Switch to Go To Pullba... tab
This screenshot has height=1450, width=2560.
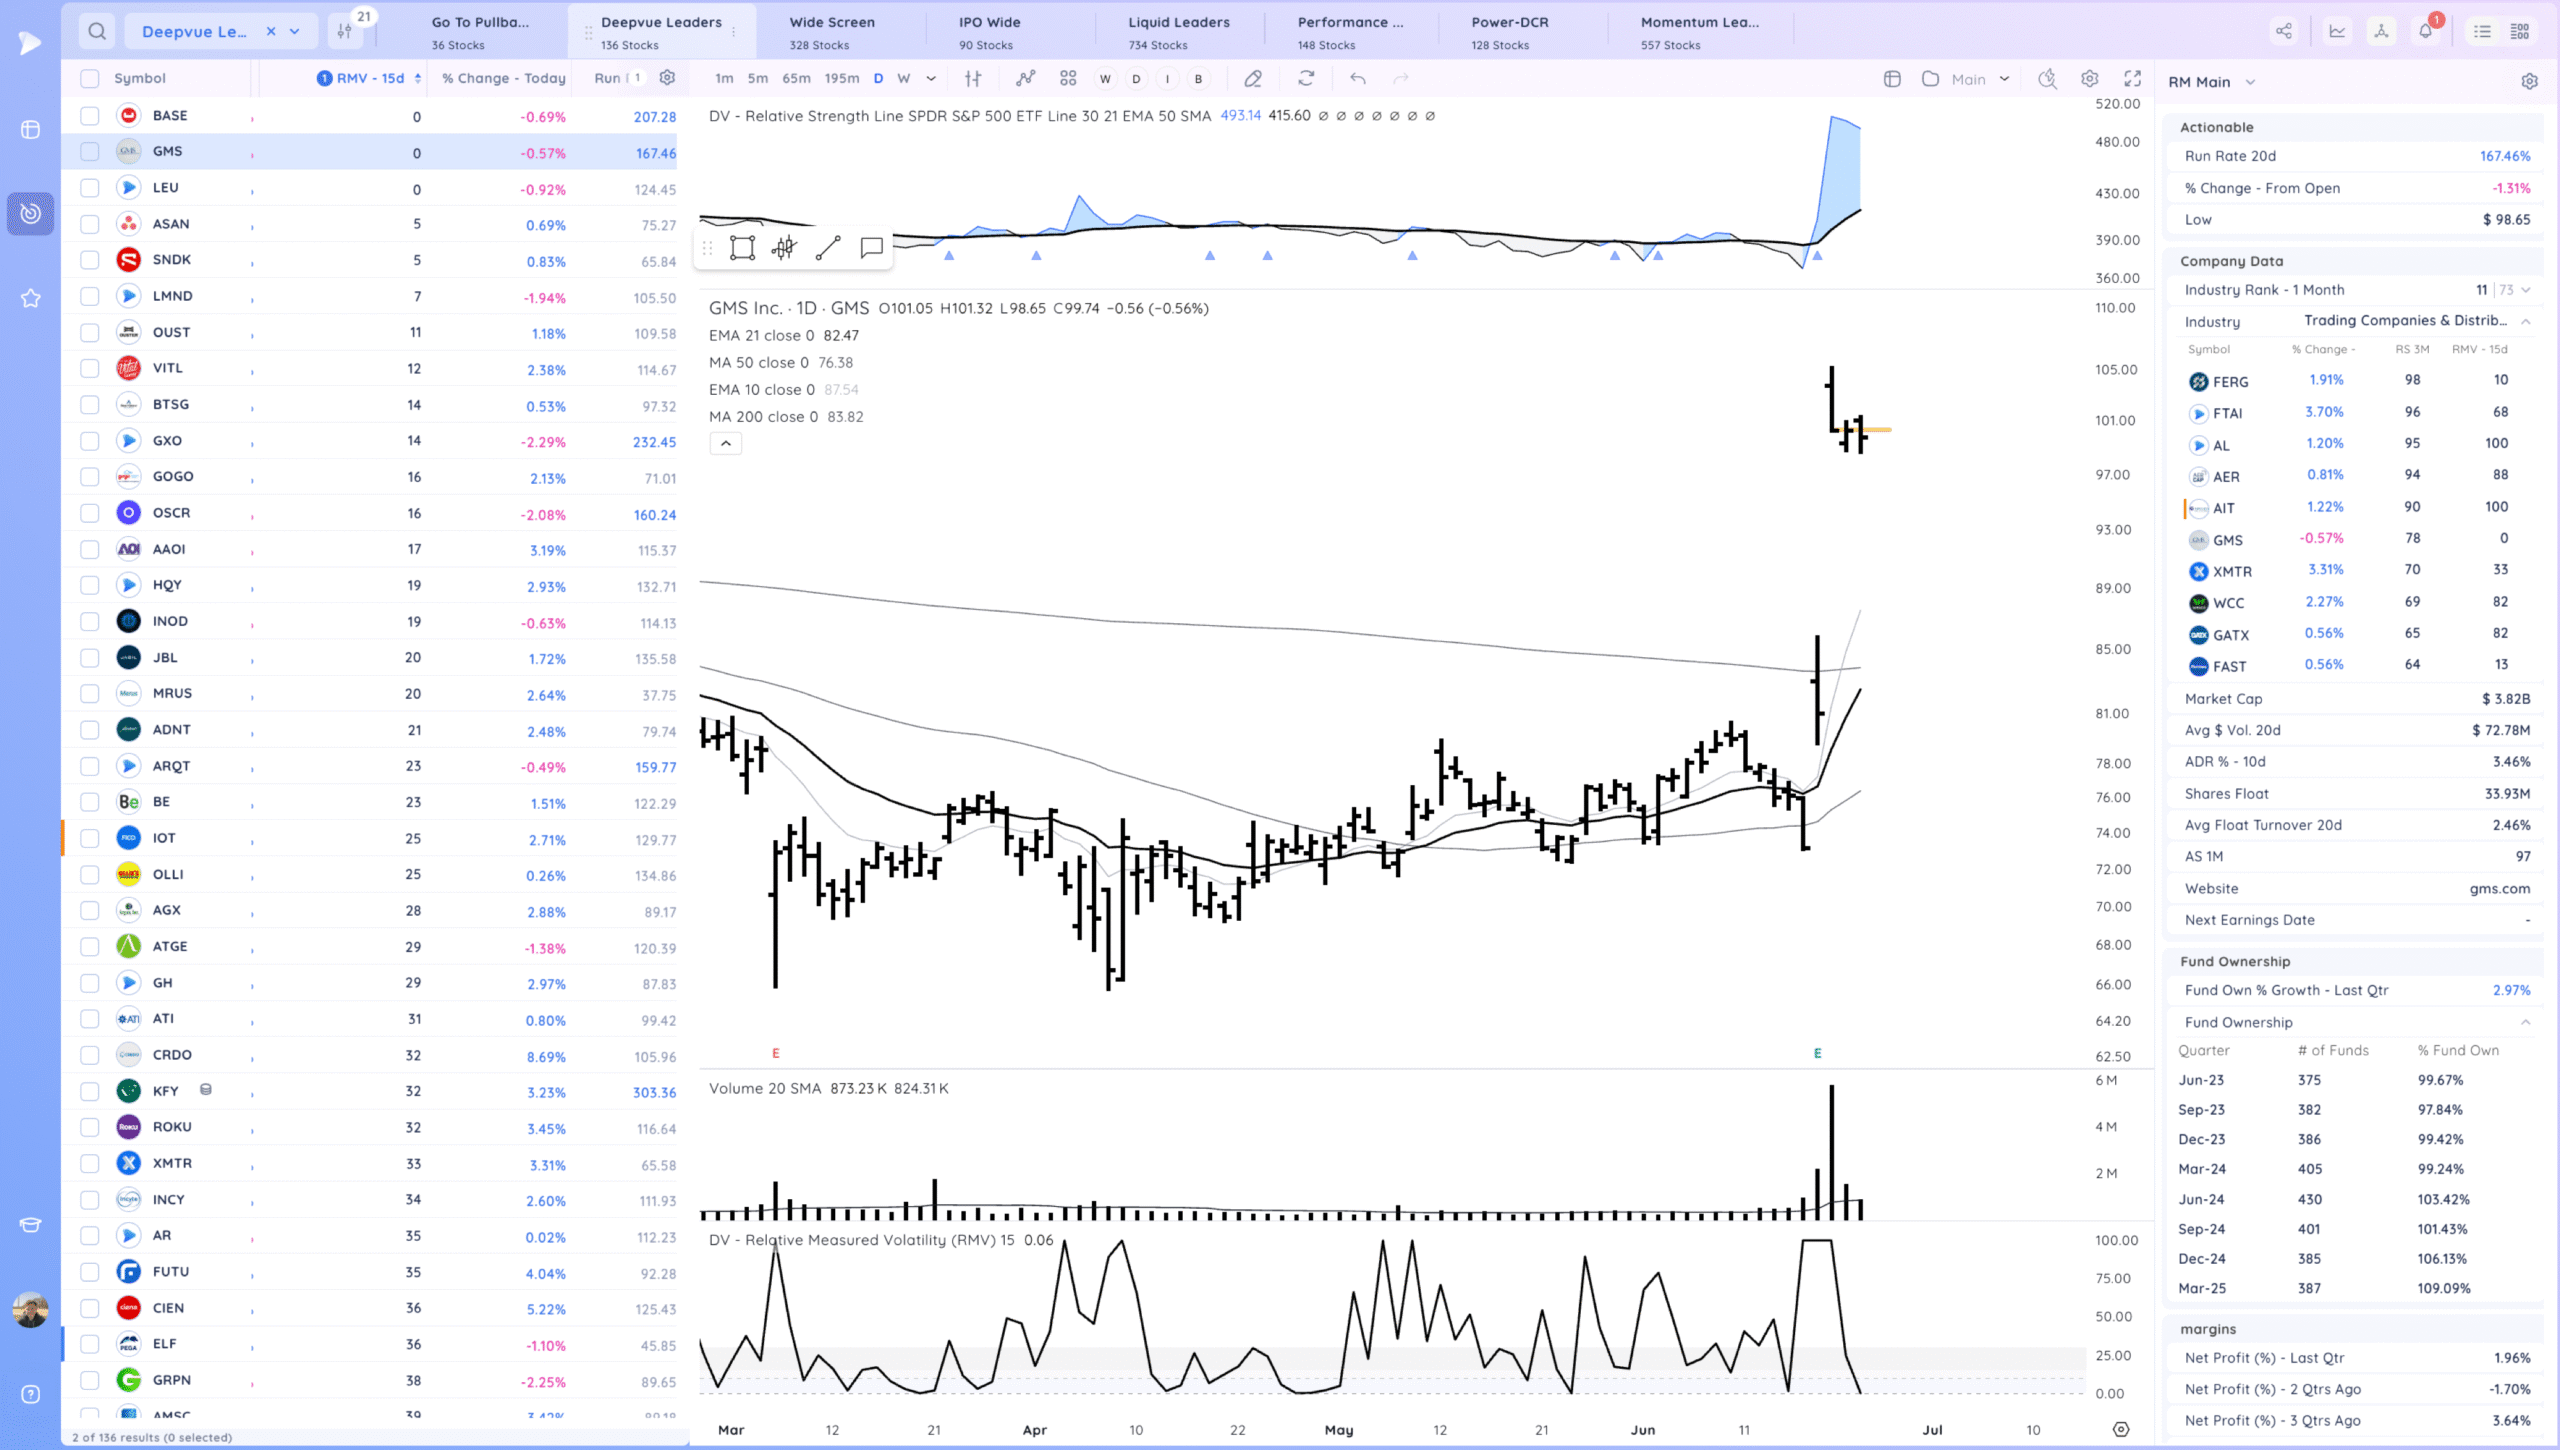(x=481, y=32)
